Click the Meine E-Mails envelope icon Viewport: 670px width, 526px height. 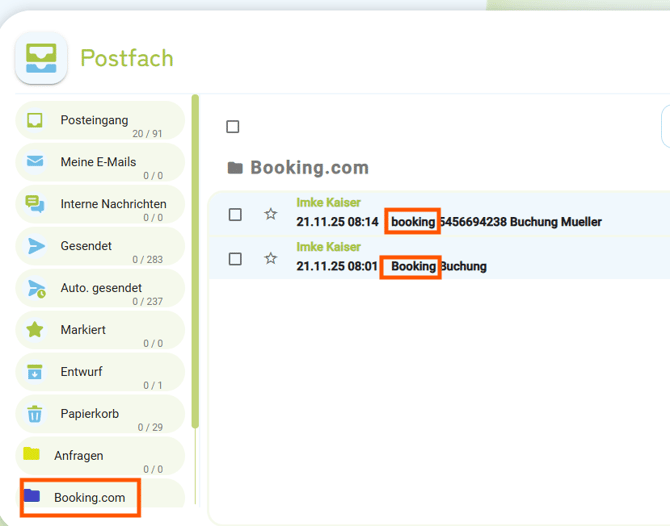35,161
